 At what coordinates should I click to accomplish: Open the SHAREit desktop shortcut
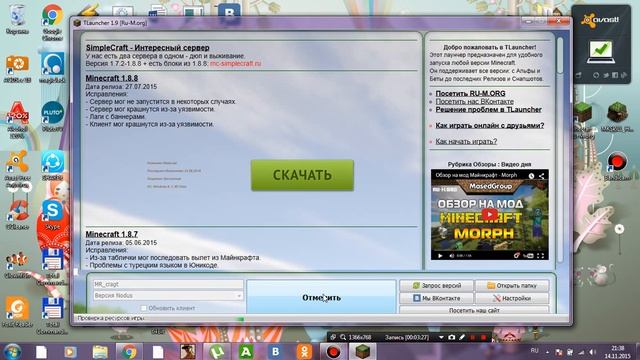pyautogui.click(x=52, y=164)
